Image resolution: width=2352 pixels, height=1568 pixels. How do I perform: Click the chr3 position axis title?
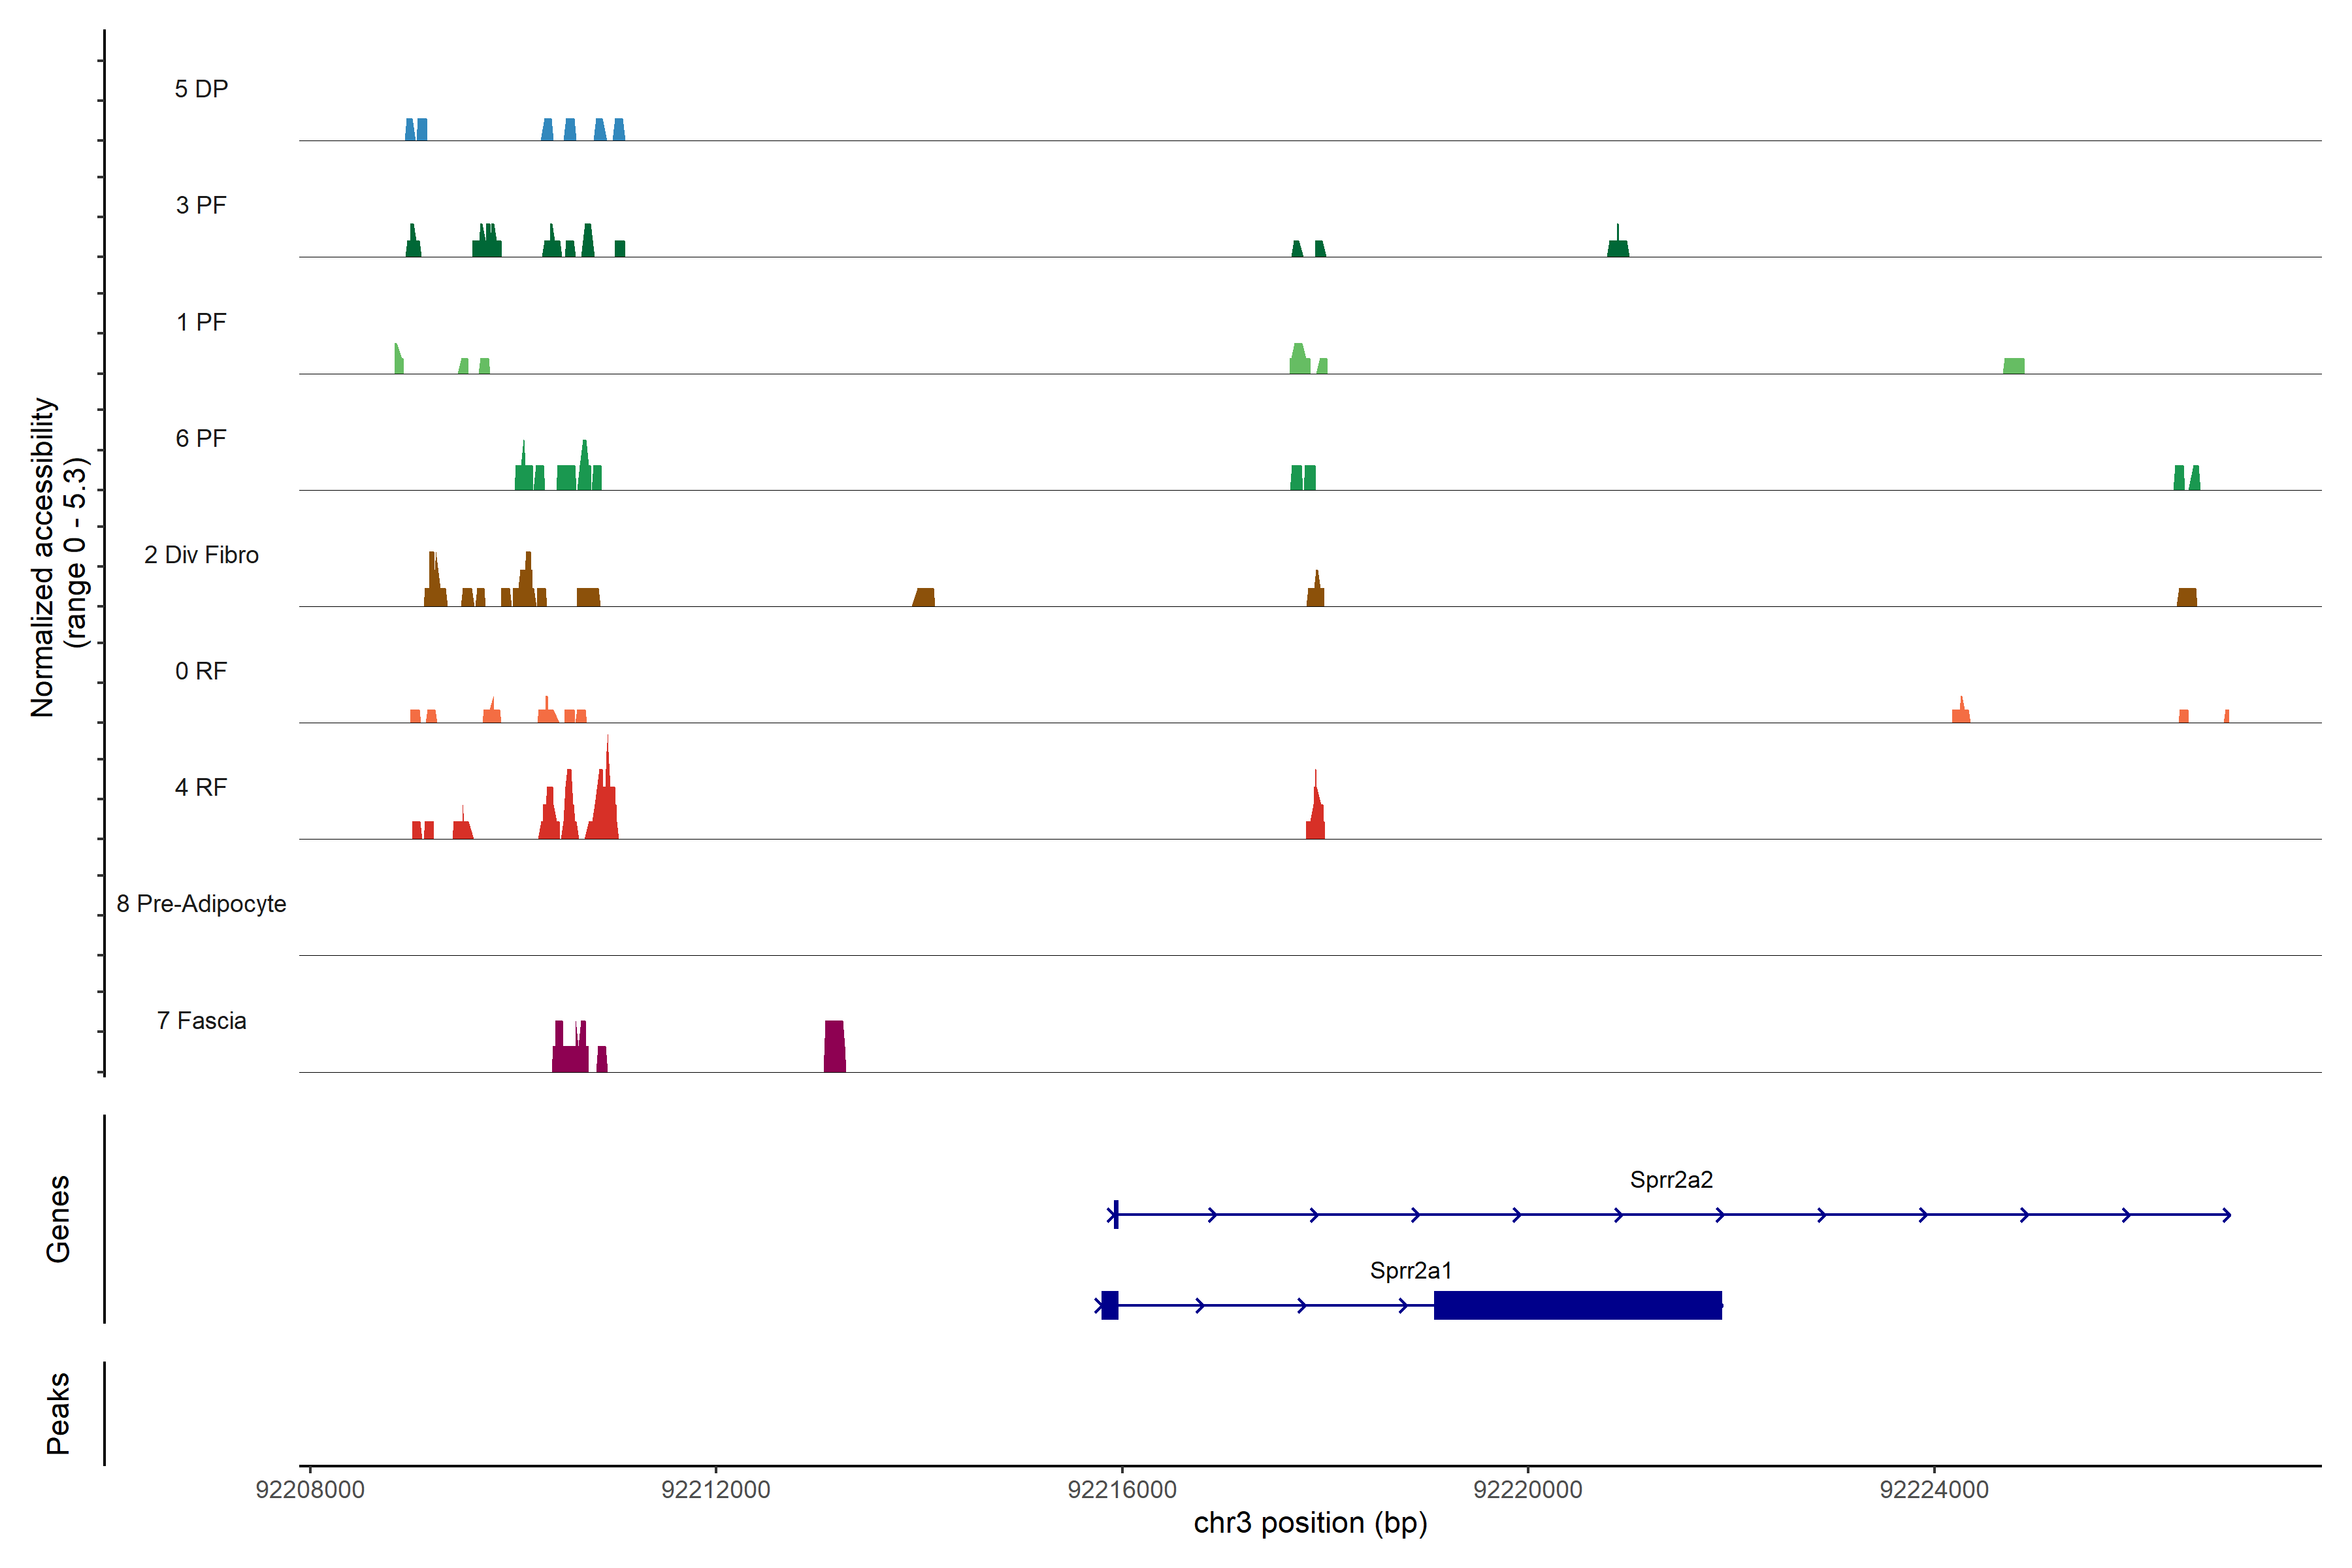pyautogui.click(x=1310, y=1523)
